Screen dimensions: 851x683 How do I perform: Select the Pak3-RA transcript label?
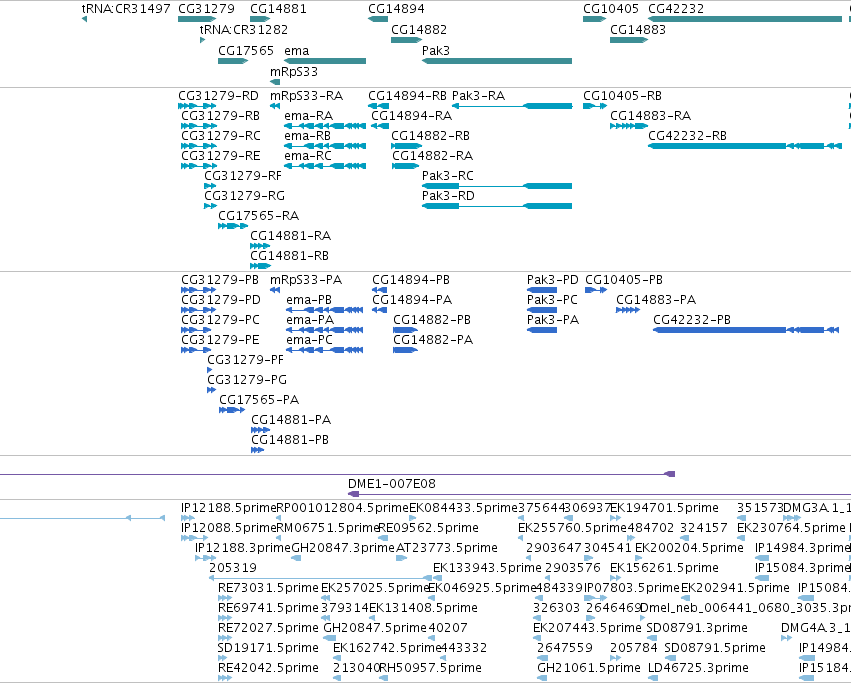478,96
